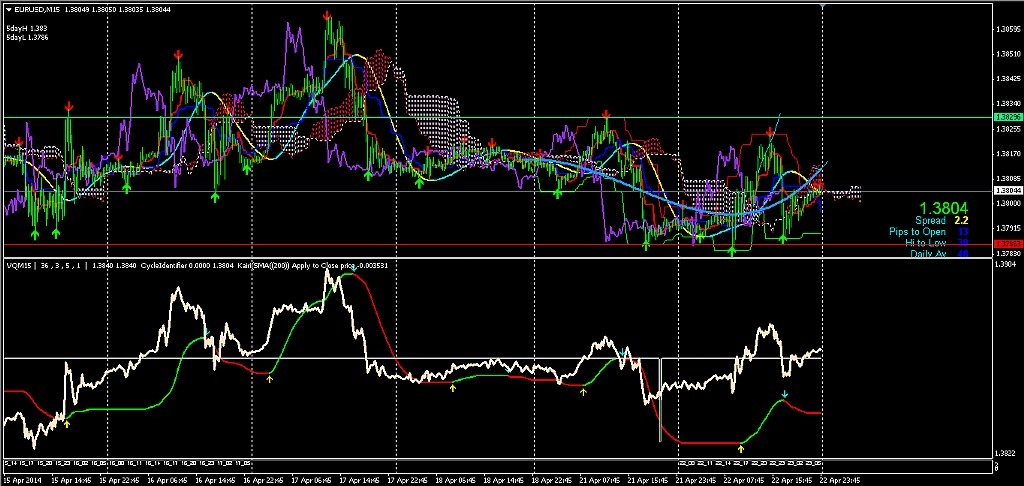Click the 15 Apr 2014 time axis label
The width and height of the screenshot is (1024, 486).
20,479
